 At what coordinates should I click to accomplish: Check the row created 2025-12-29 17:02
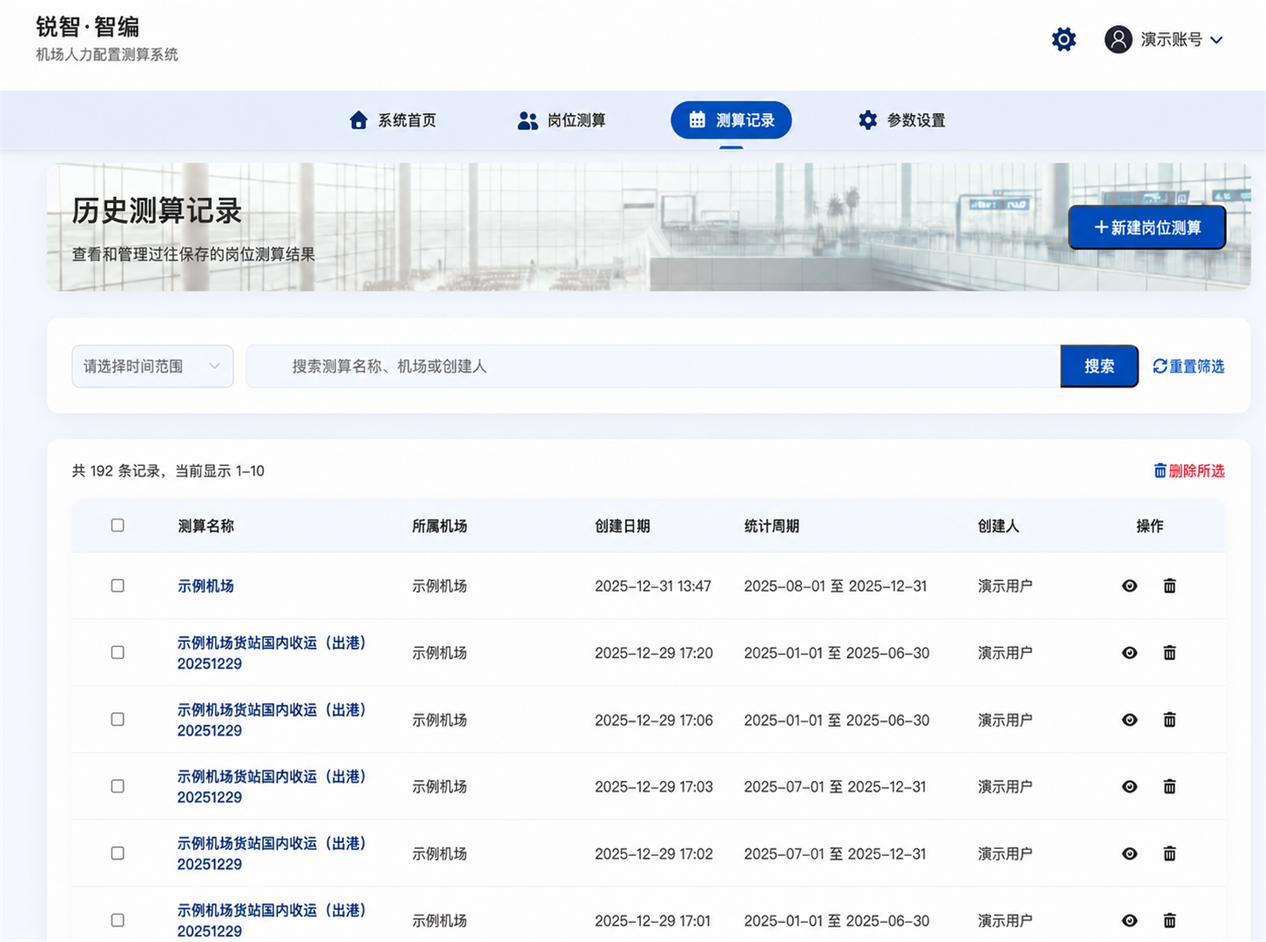click(117, 853)
